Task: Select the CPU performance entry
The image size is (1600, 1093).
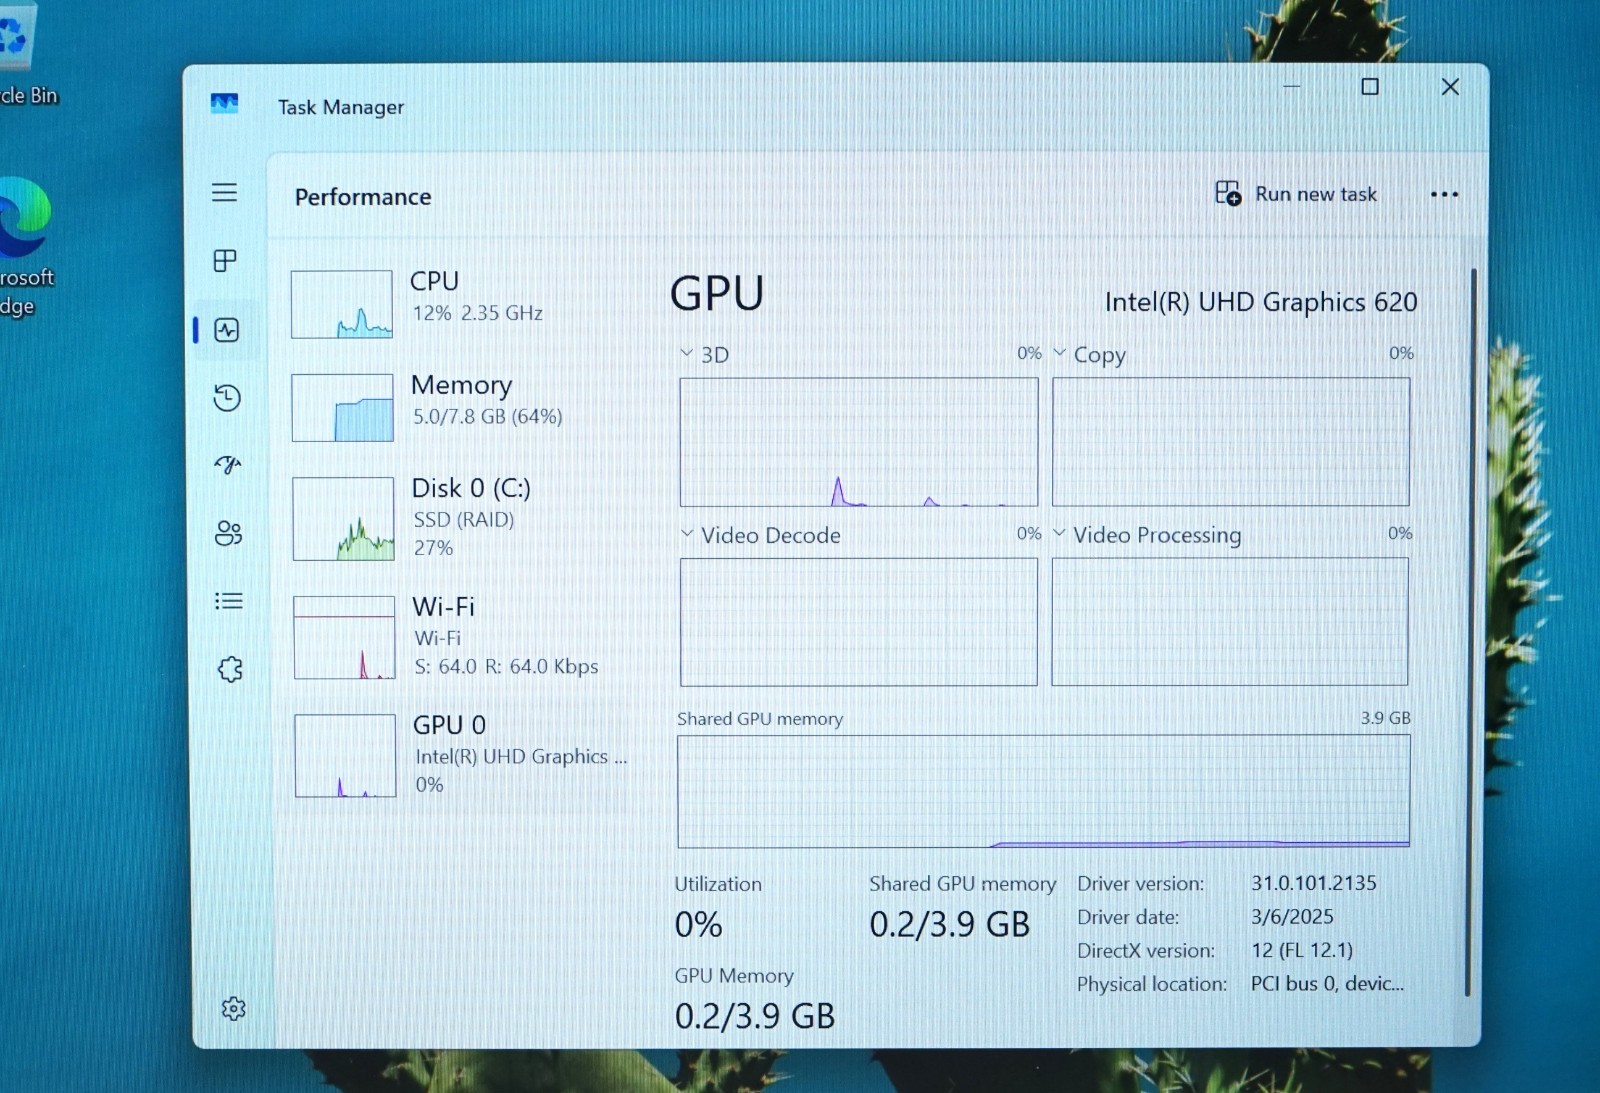Action: click(460, 303)
